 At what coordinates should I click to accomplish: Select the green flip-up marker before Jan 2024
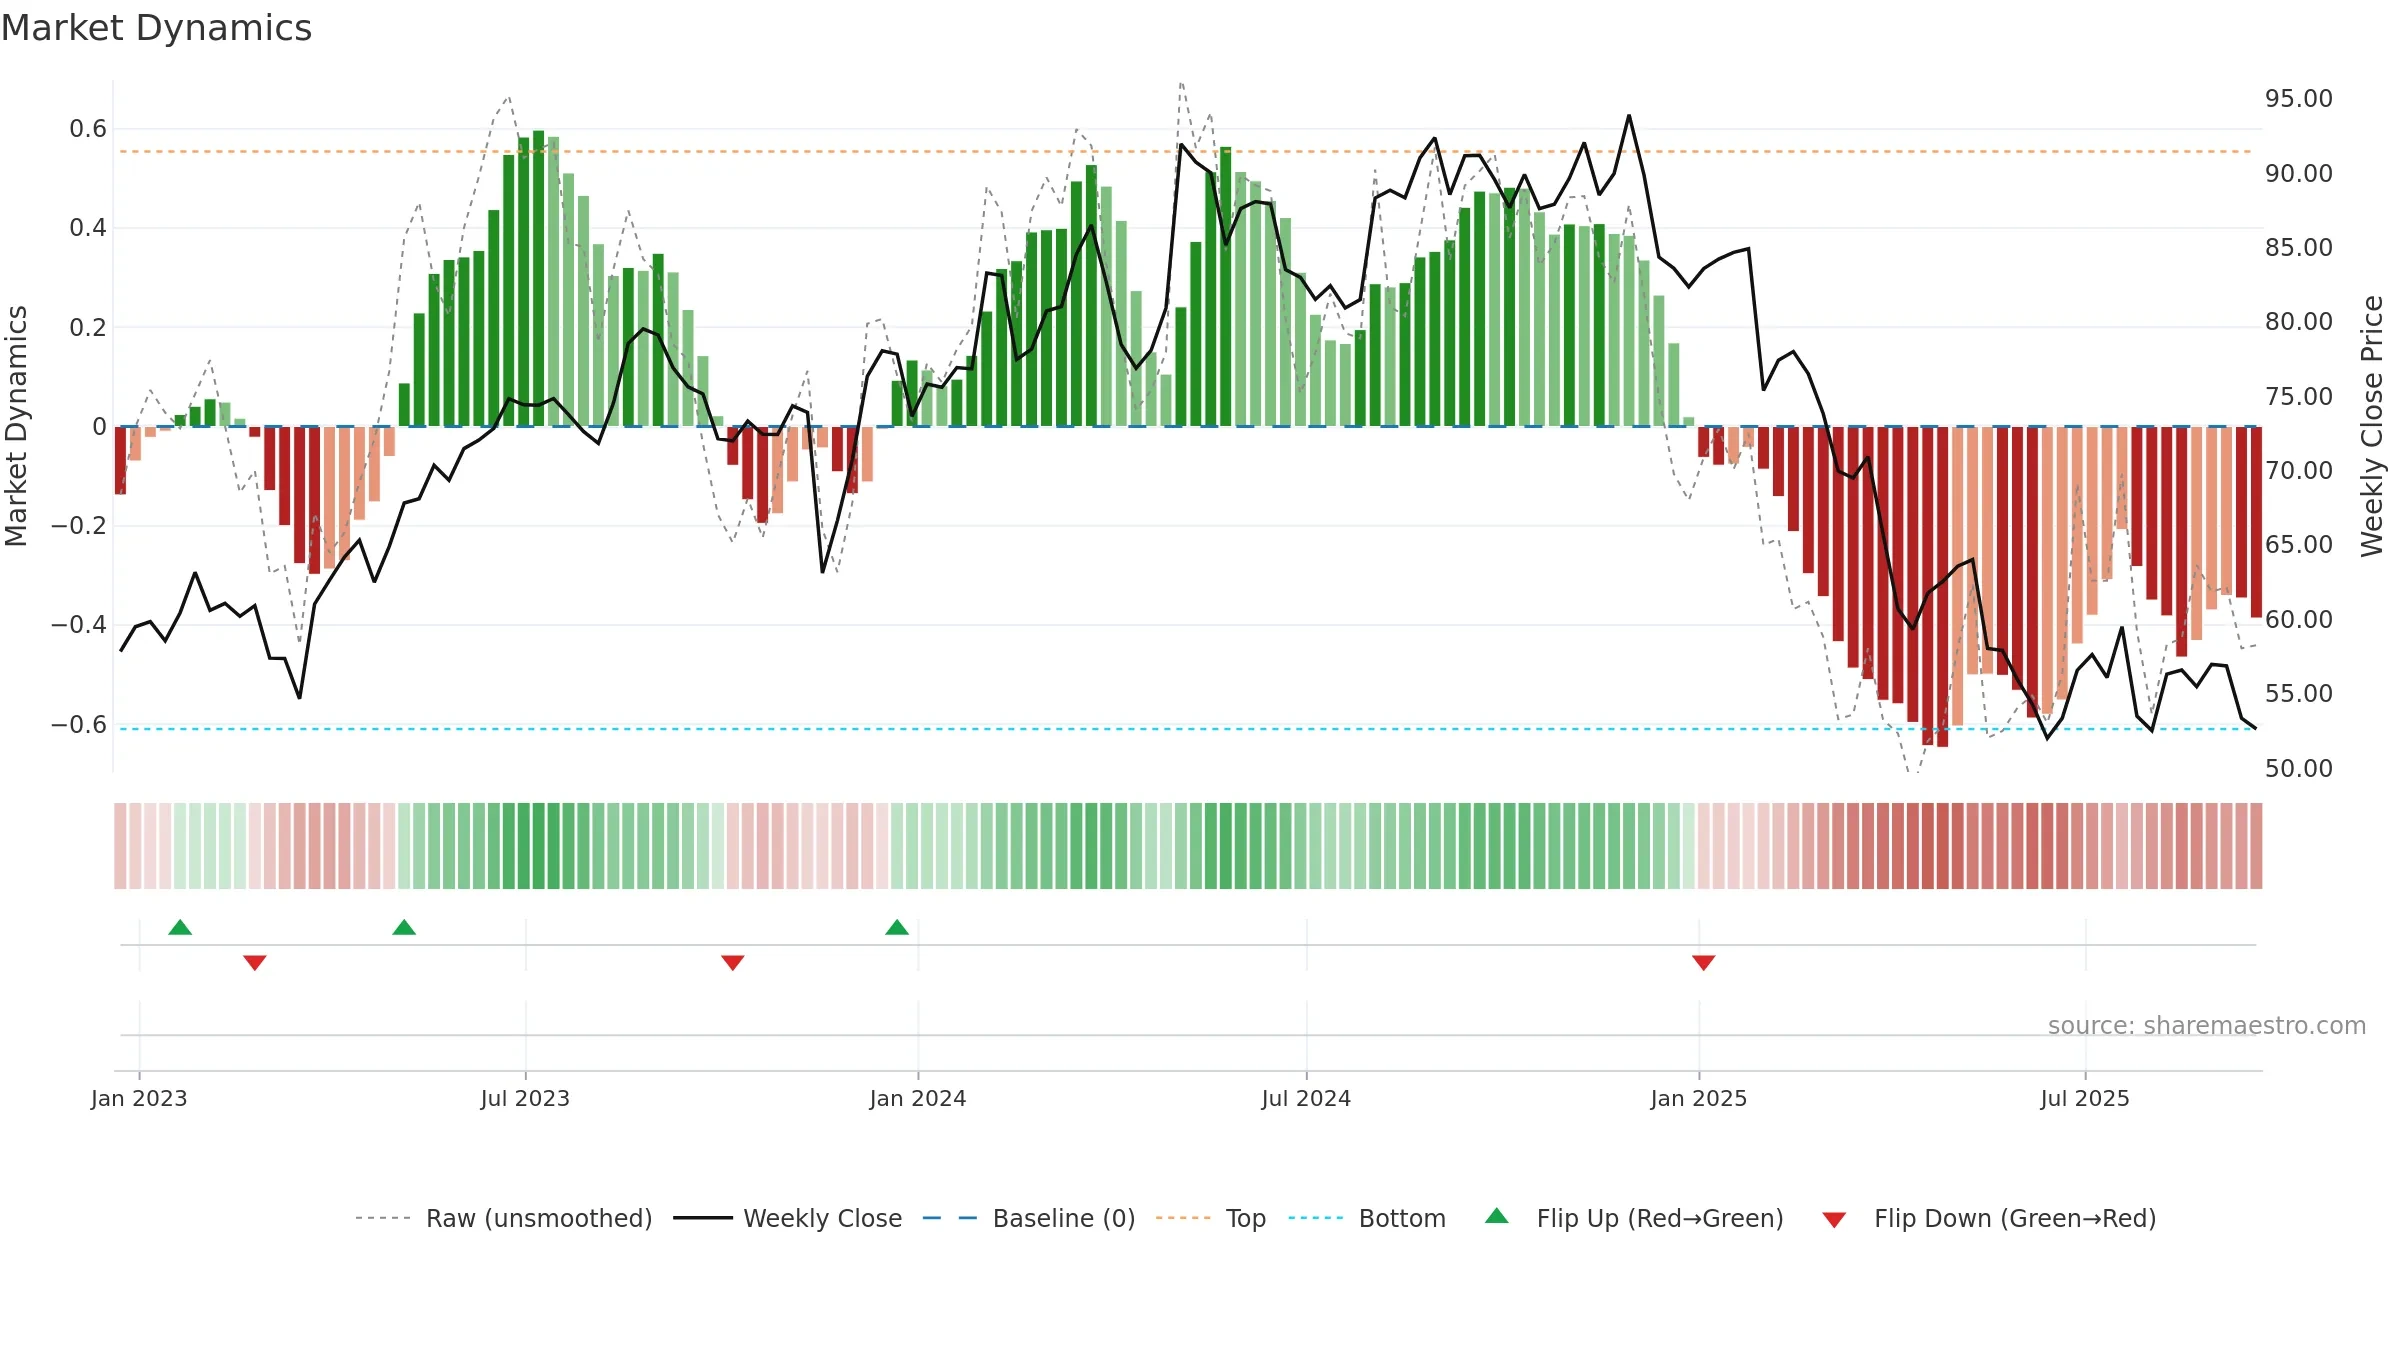897,927
